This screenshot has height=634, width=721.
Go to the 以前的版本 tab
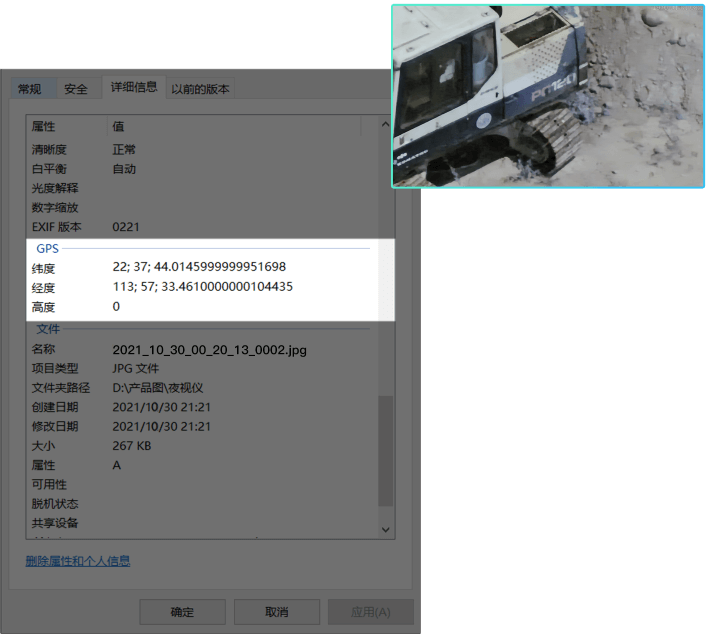[x=200, y=89]
